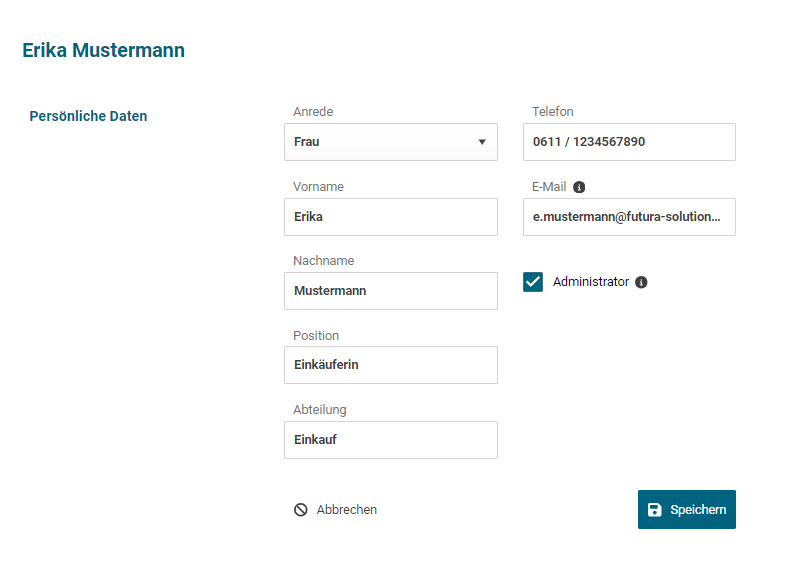Click the Persönliche Daten section heading
This screenshot has height=566, width=793.
88,116
